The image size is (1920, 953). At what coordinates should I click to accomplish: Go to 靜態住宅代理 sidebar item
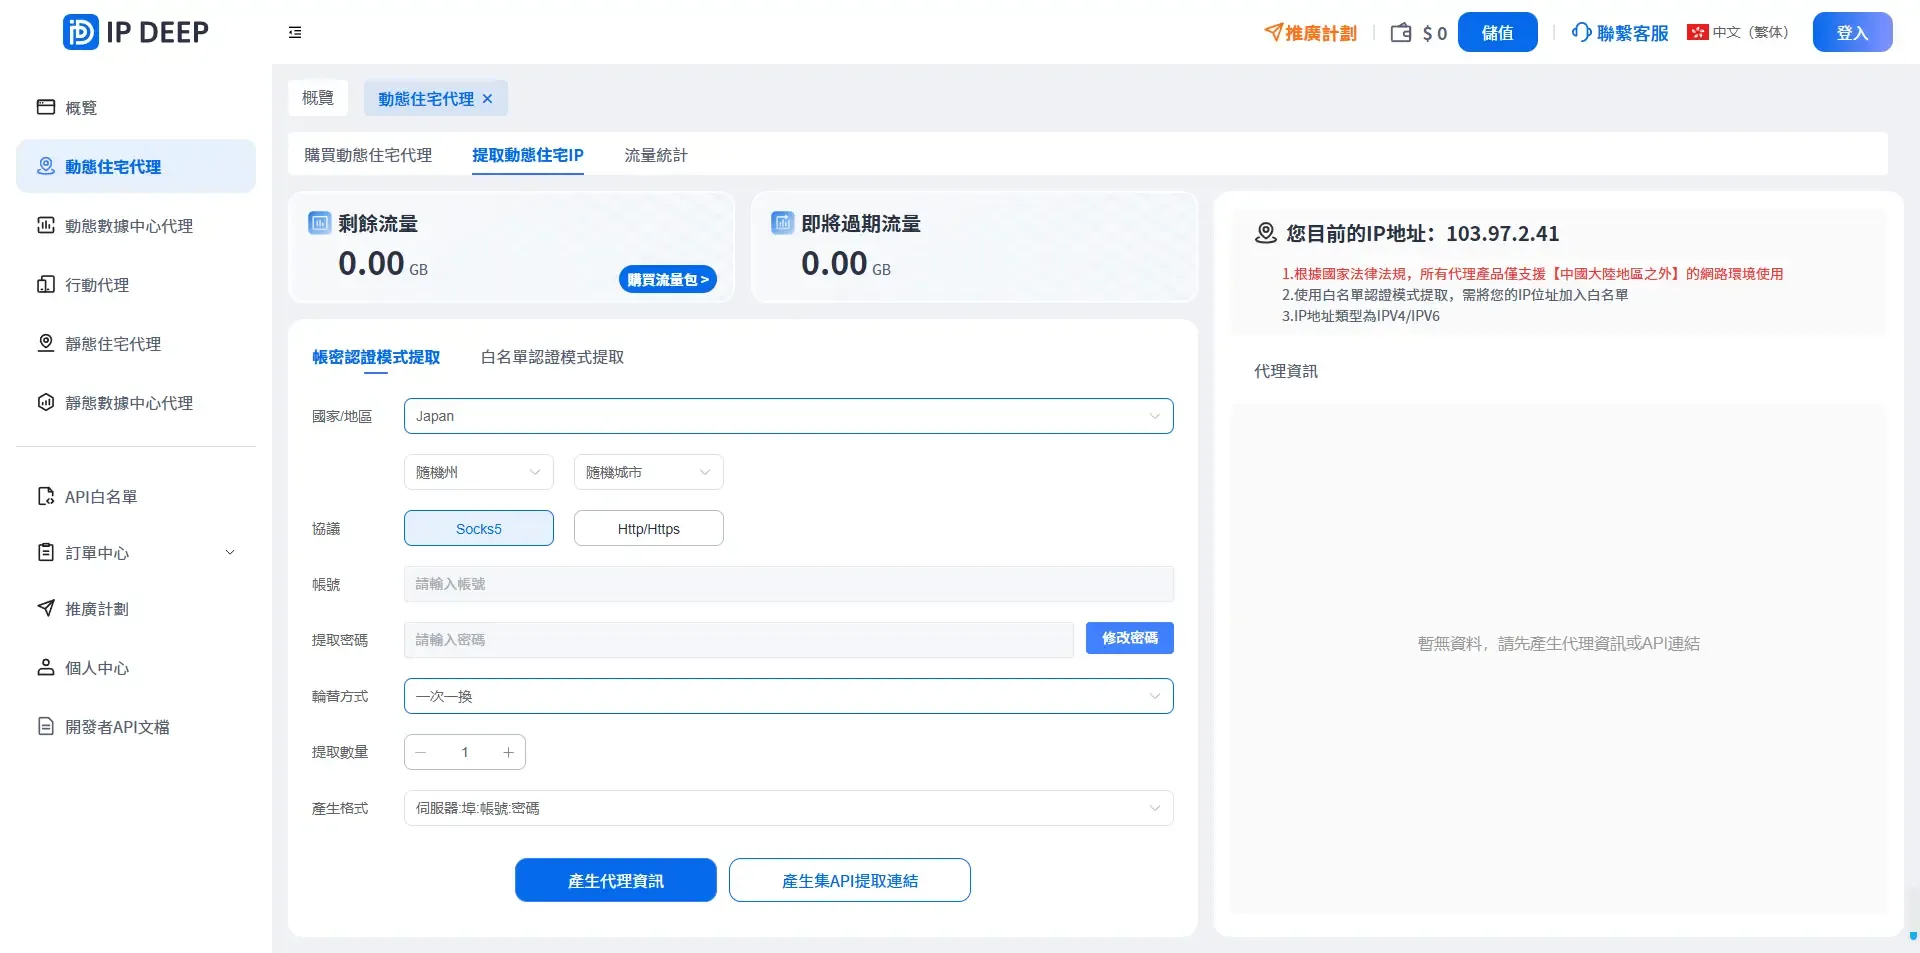tap(112, 344)
